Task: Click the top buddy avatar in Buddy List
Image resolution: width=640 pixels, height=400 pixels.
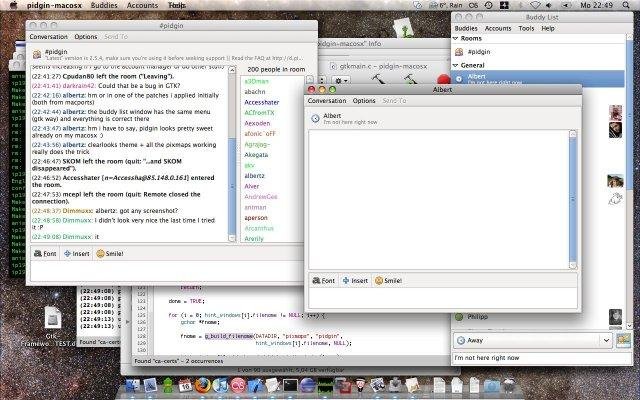Action: [616, 112]
